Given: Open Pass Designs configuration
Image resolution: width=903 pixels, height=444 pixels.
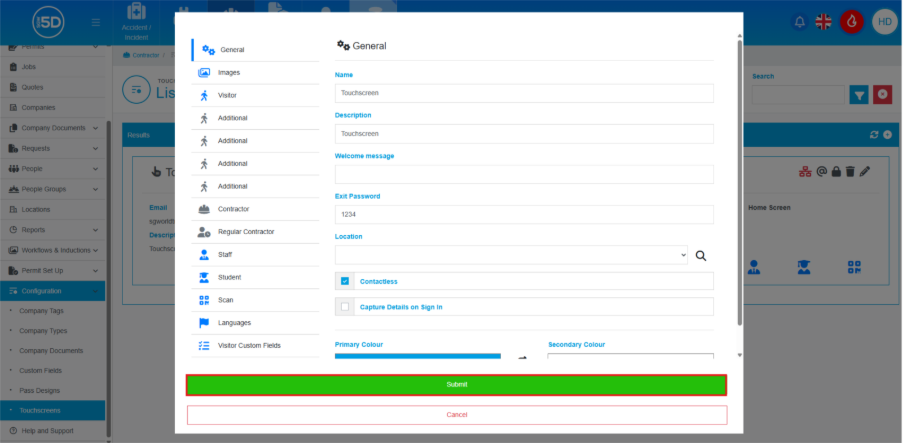Looking at the screenshot, I should point(39,390).
